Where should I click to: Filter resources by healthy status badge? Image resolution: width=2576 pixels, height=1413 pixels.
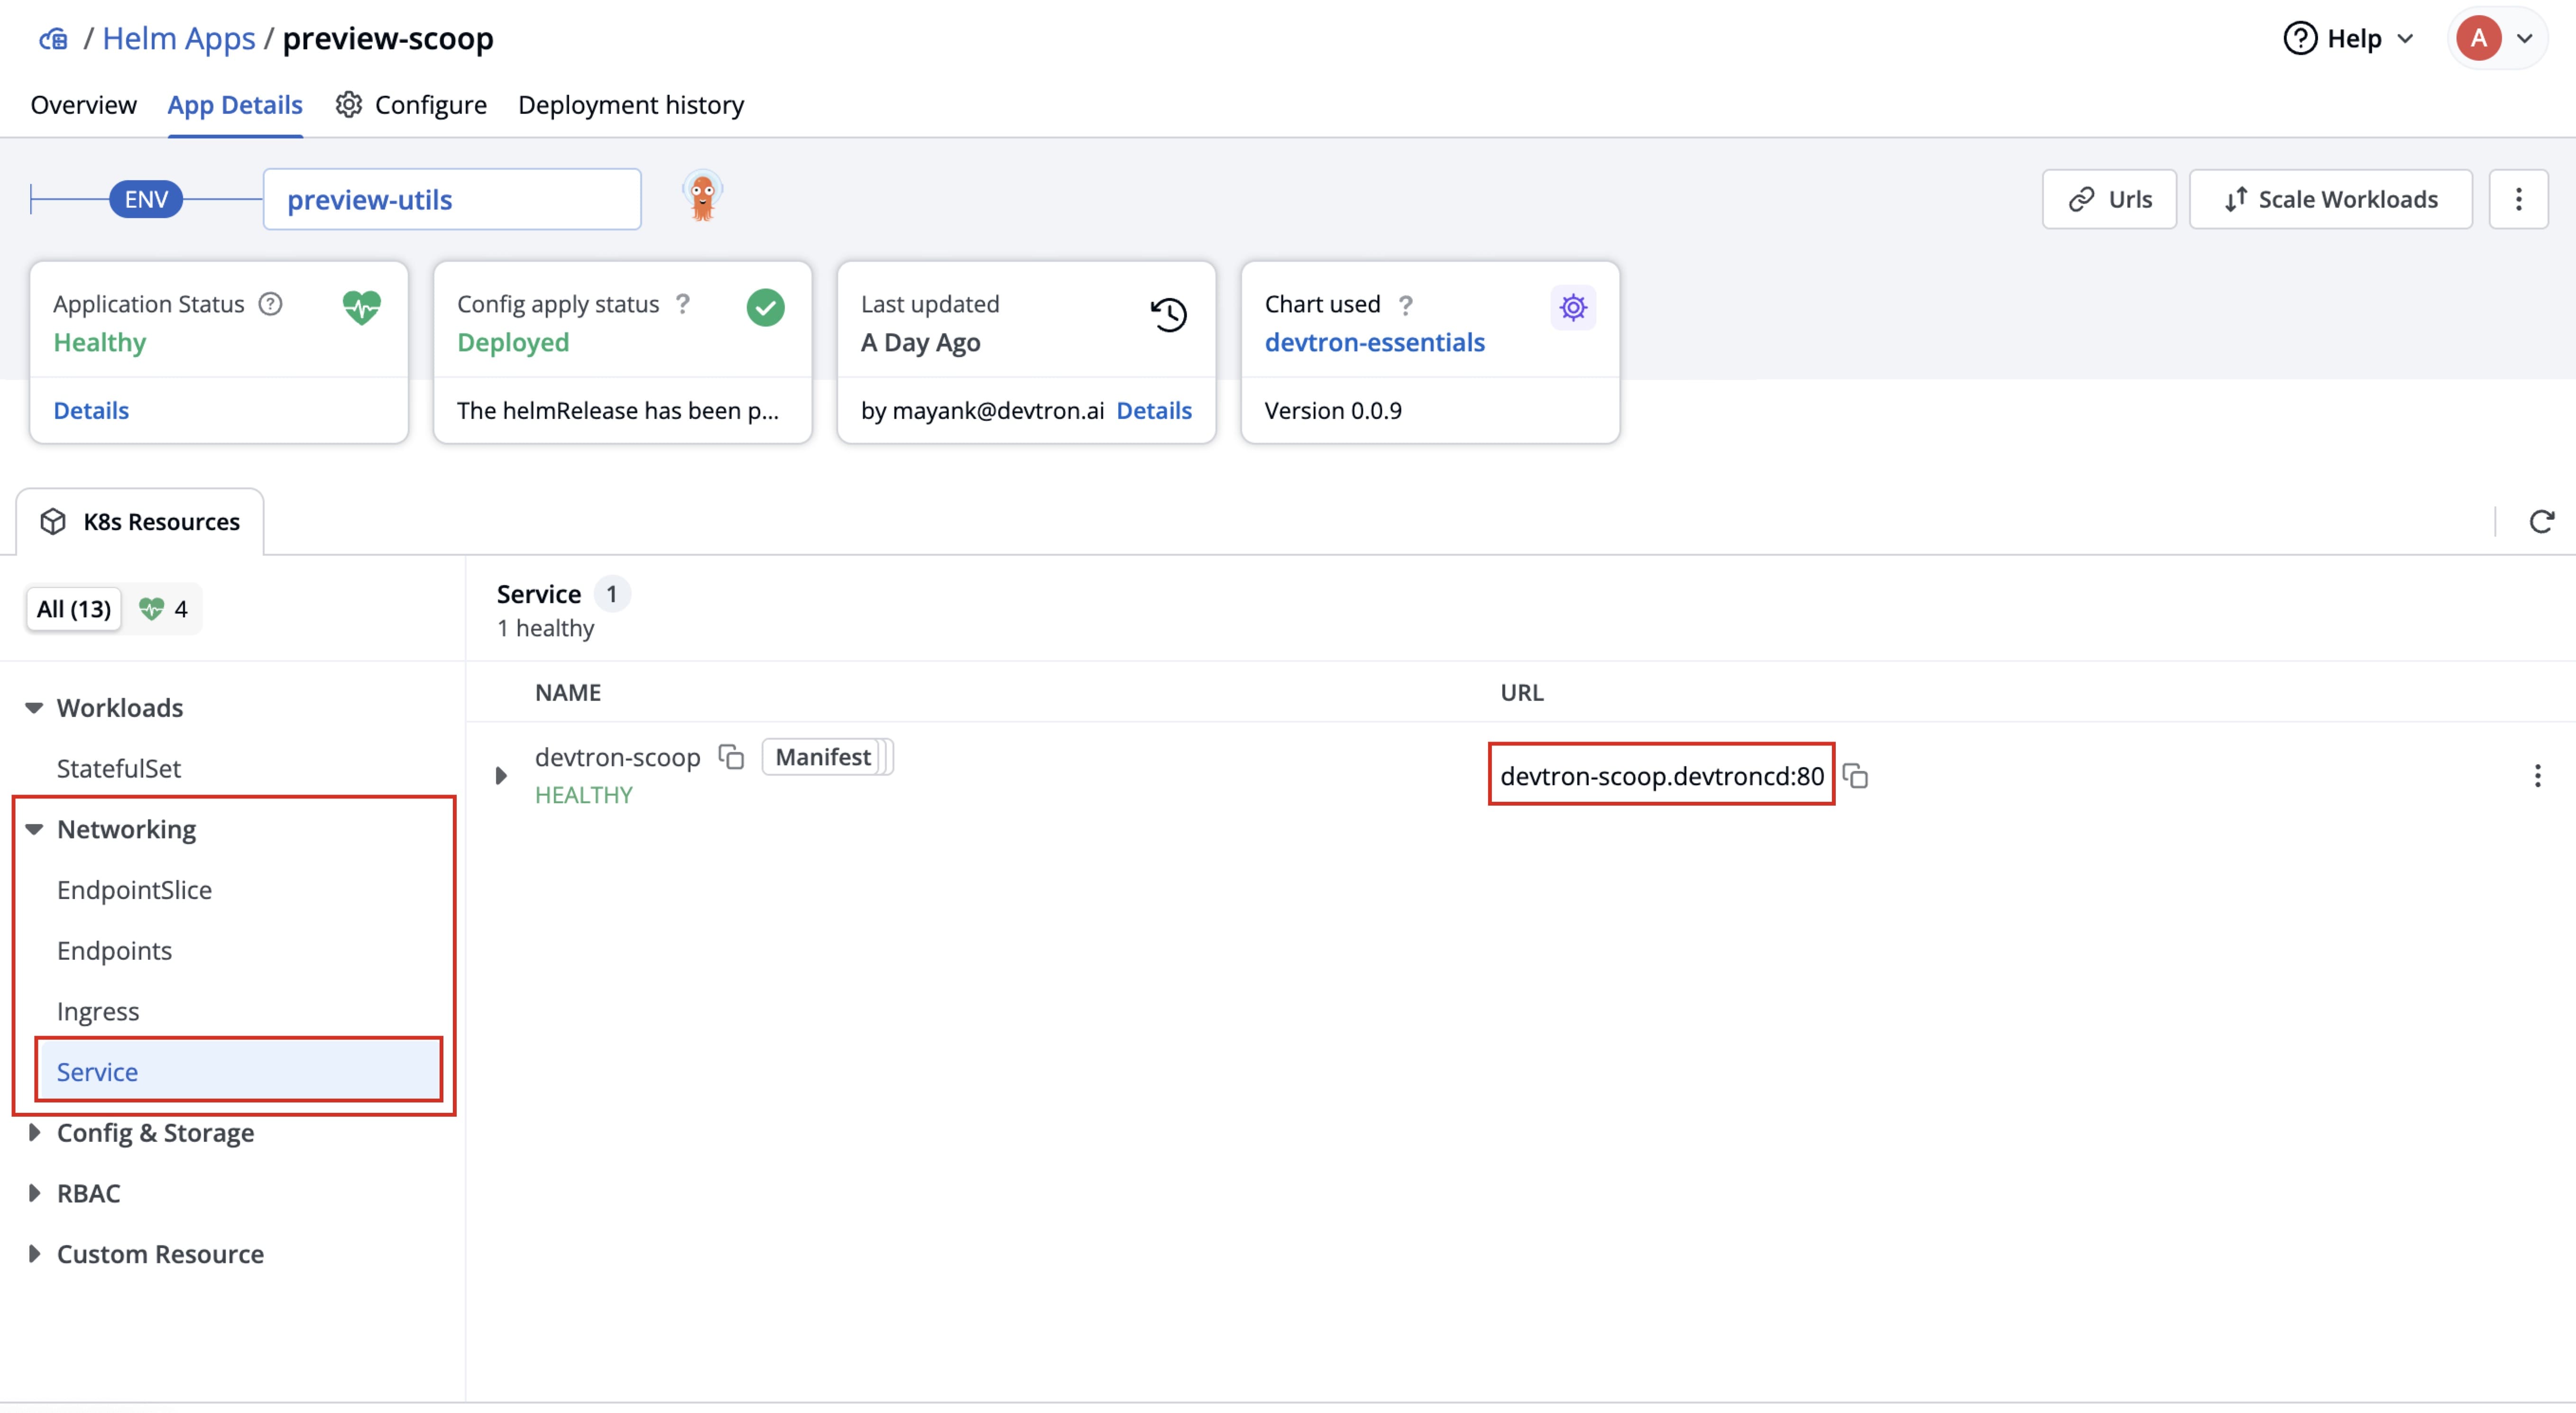pyautogui.click(x=163, y=608)
